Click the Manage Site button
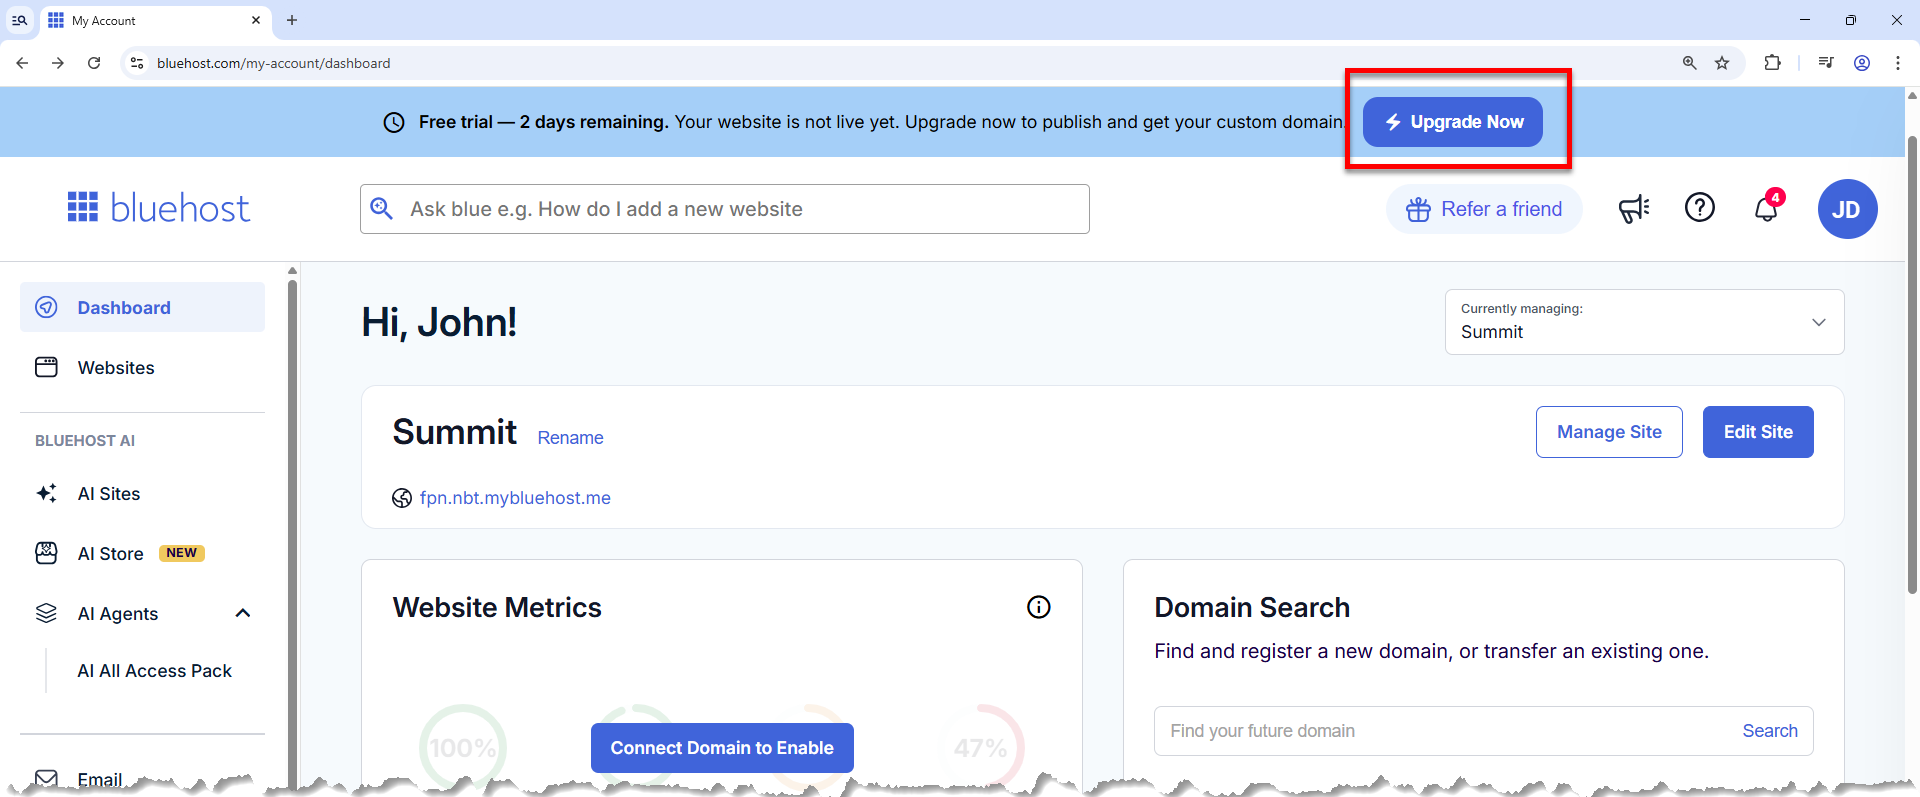This screenshot has height=797, width=1920. tap(1609, 432)
